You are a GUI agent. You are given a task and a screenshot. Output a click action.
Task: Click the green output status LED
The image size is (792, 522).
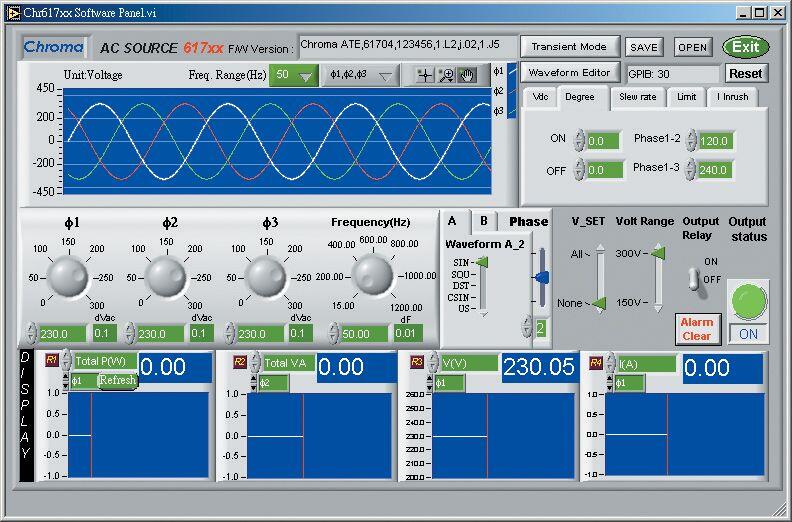coord(747,301)
